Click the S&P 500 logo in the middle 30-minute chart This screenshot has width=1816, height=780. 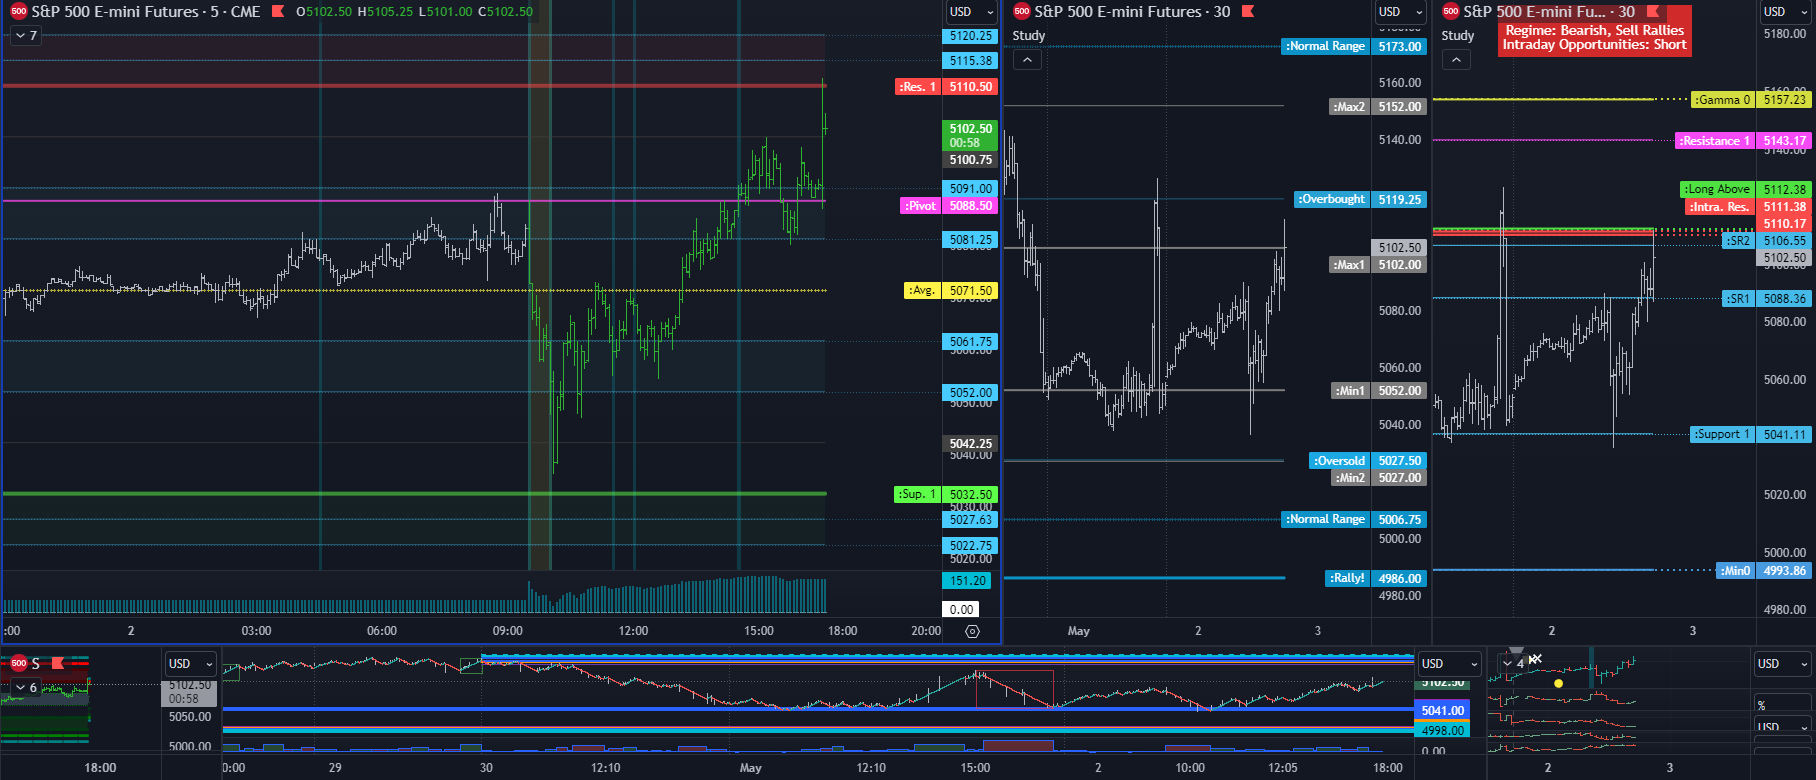1021,12
